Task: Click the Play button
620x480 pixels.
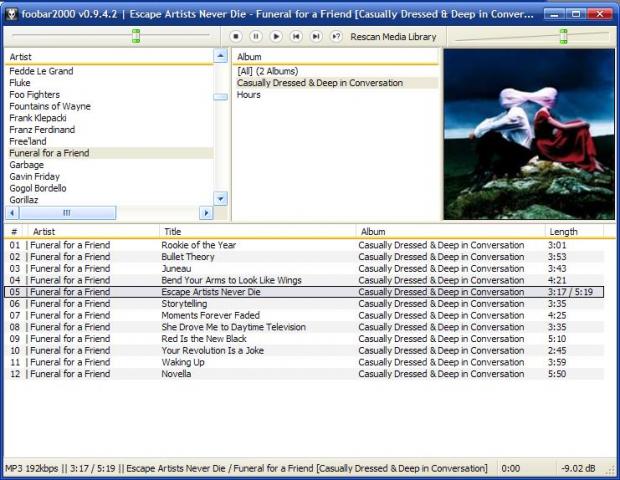Action: click(276, 36)
